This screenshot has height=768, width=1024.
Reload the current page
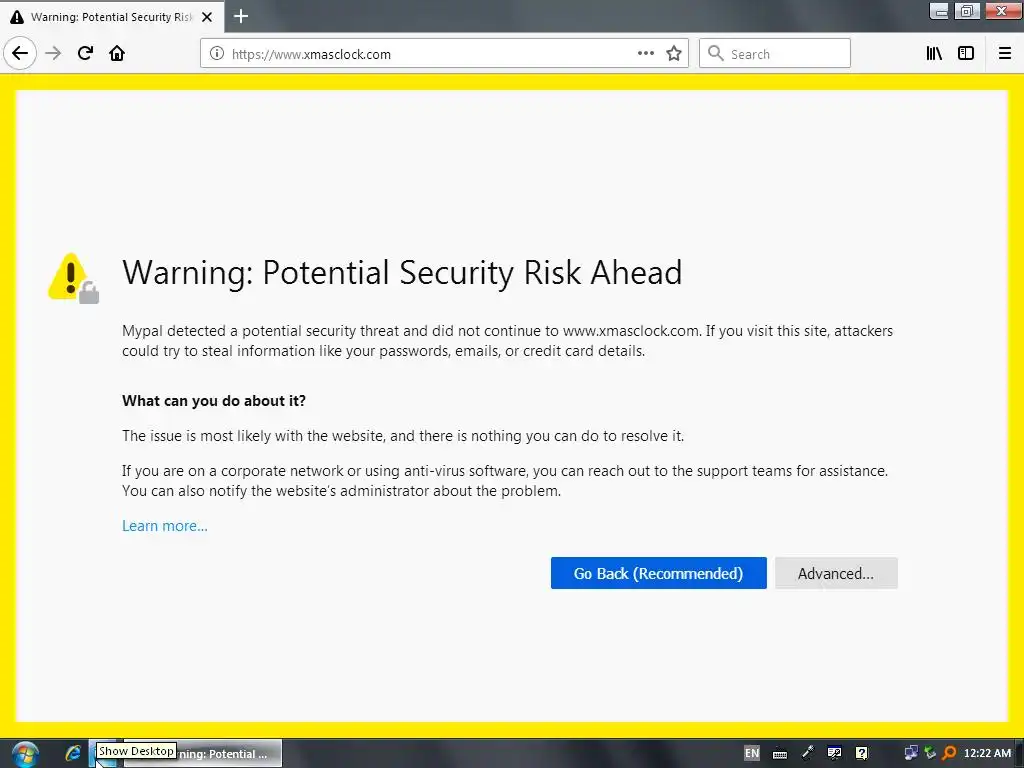click(85, 54)
